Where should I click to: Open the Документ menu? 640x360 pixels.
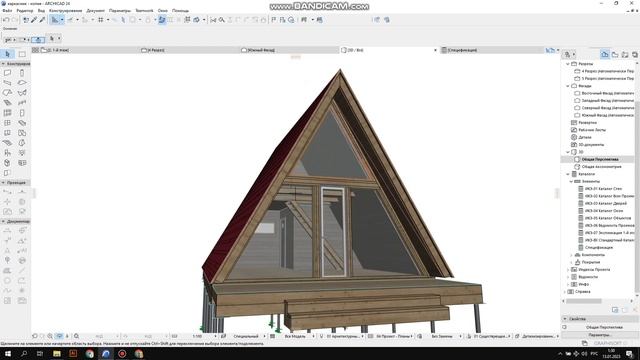point(96,11)
